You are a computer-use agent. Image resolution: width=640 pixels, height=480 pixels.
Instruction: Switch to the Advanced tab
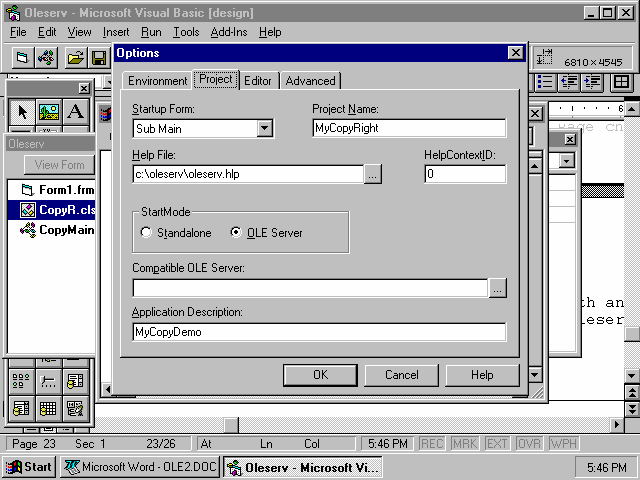click(310, 81)
